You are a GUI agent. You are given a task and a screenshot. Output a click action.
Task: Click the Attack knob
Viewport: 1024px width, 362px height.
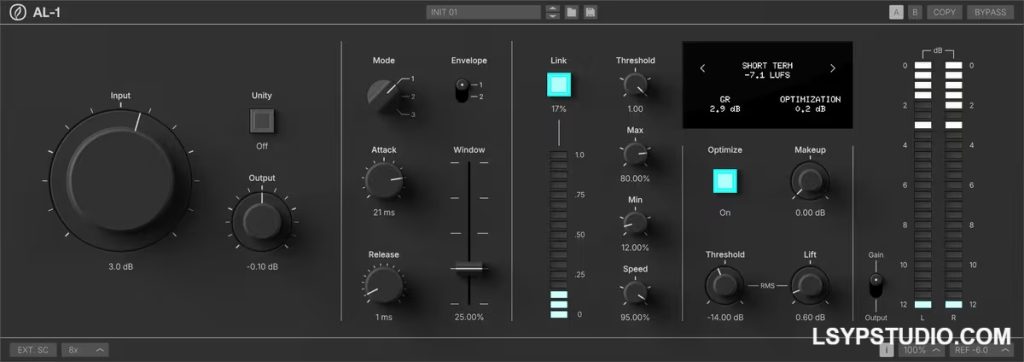(x=384, y=180)
